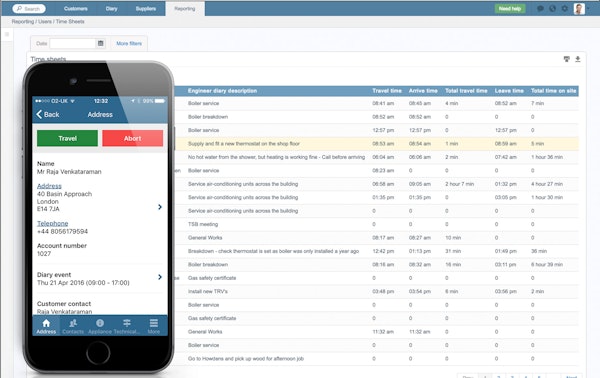Open the chat messages icon in header
Screen dimensions: 600x378
(x=540, y=8)
